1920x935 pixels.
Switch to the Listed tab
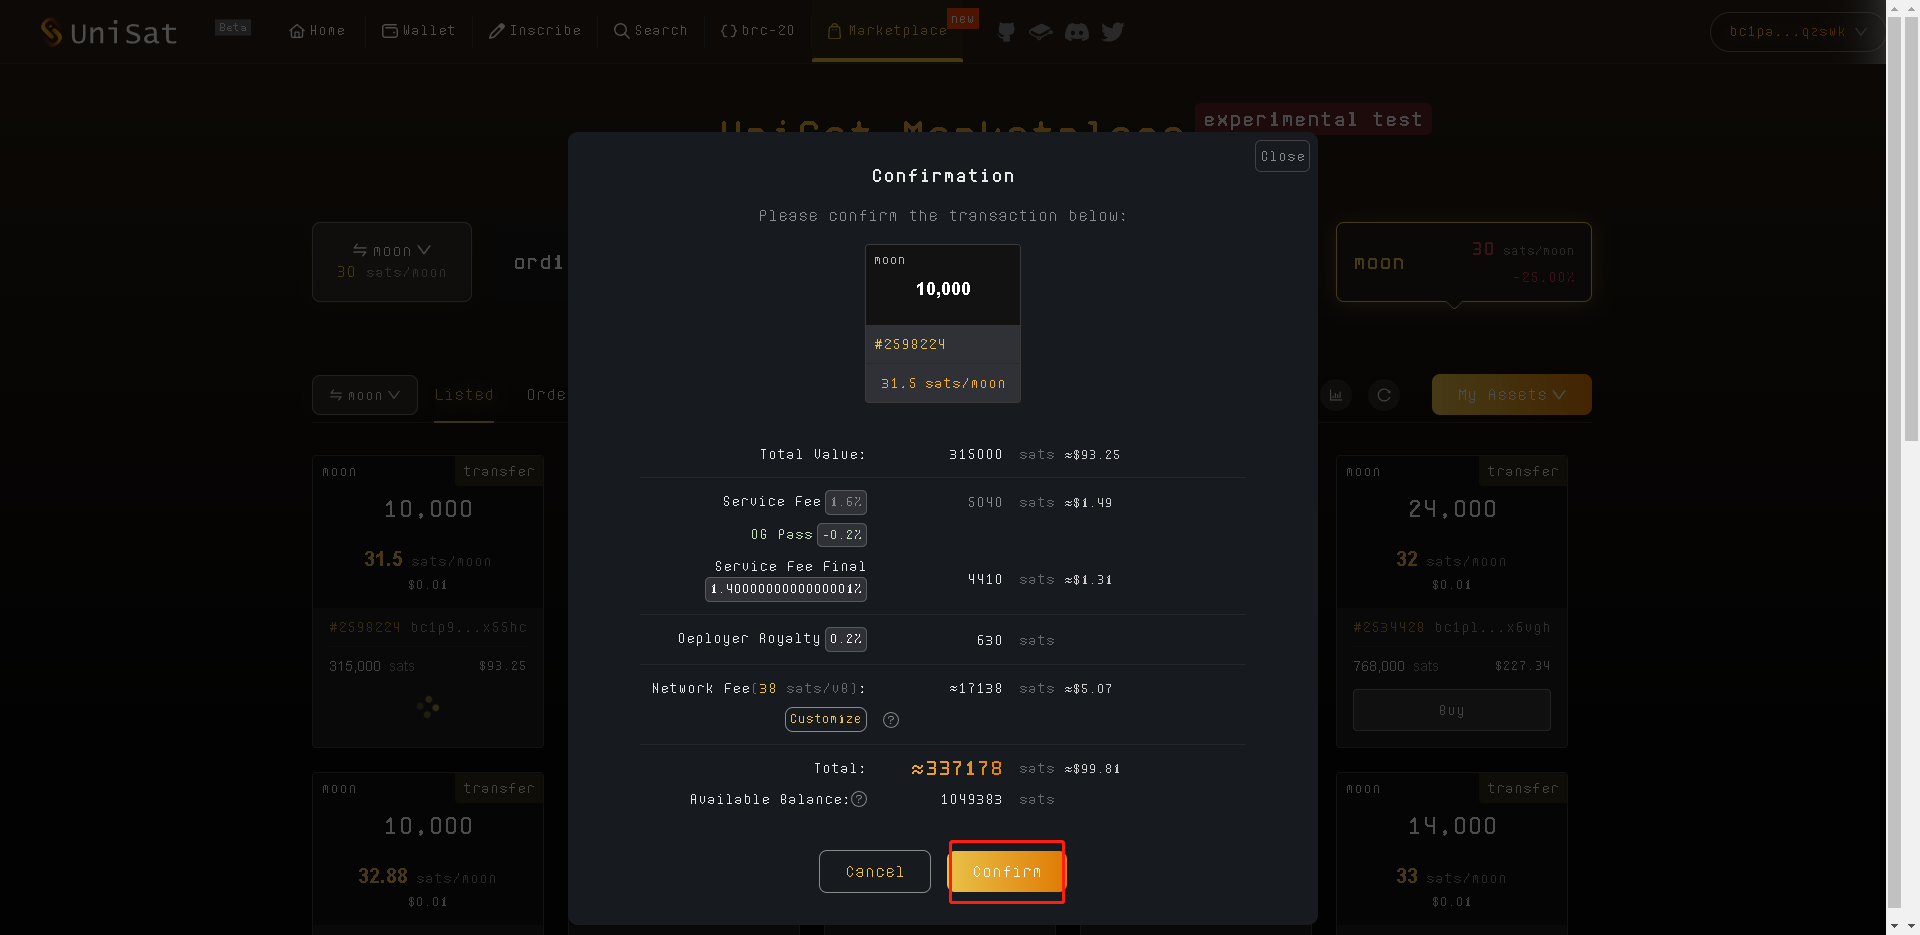point(464,395)
